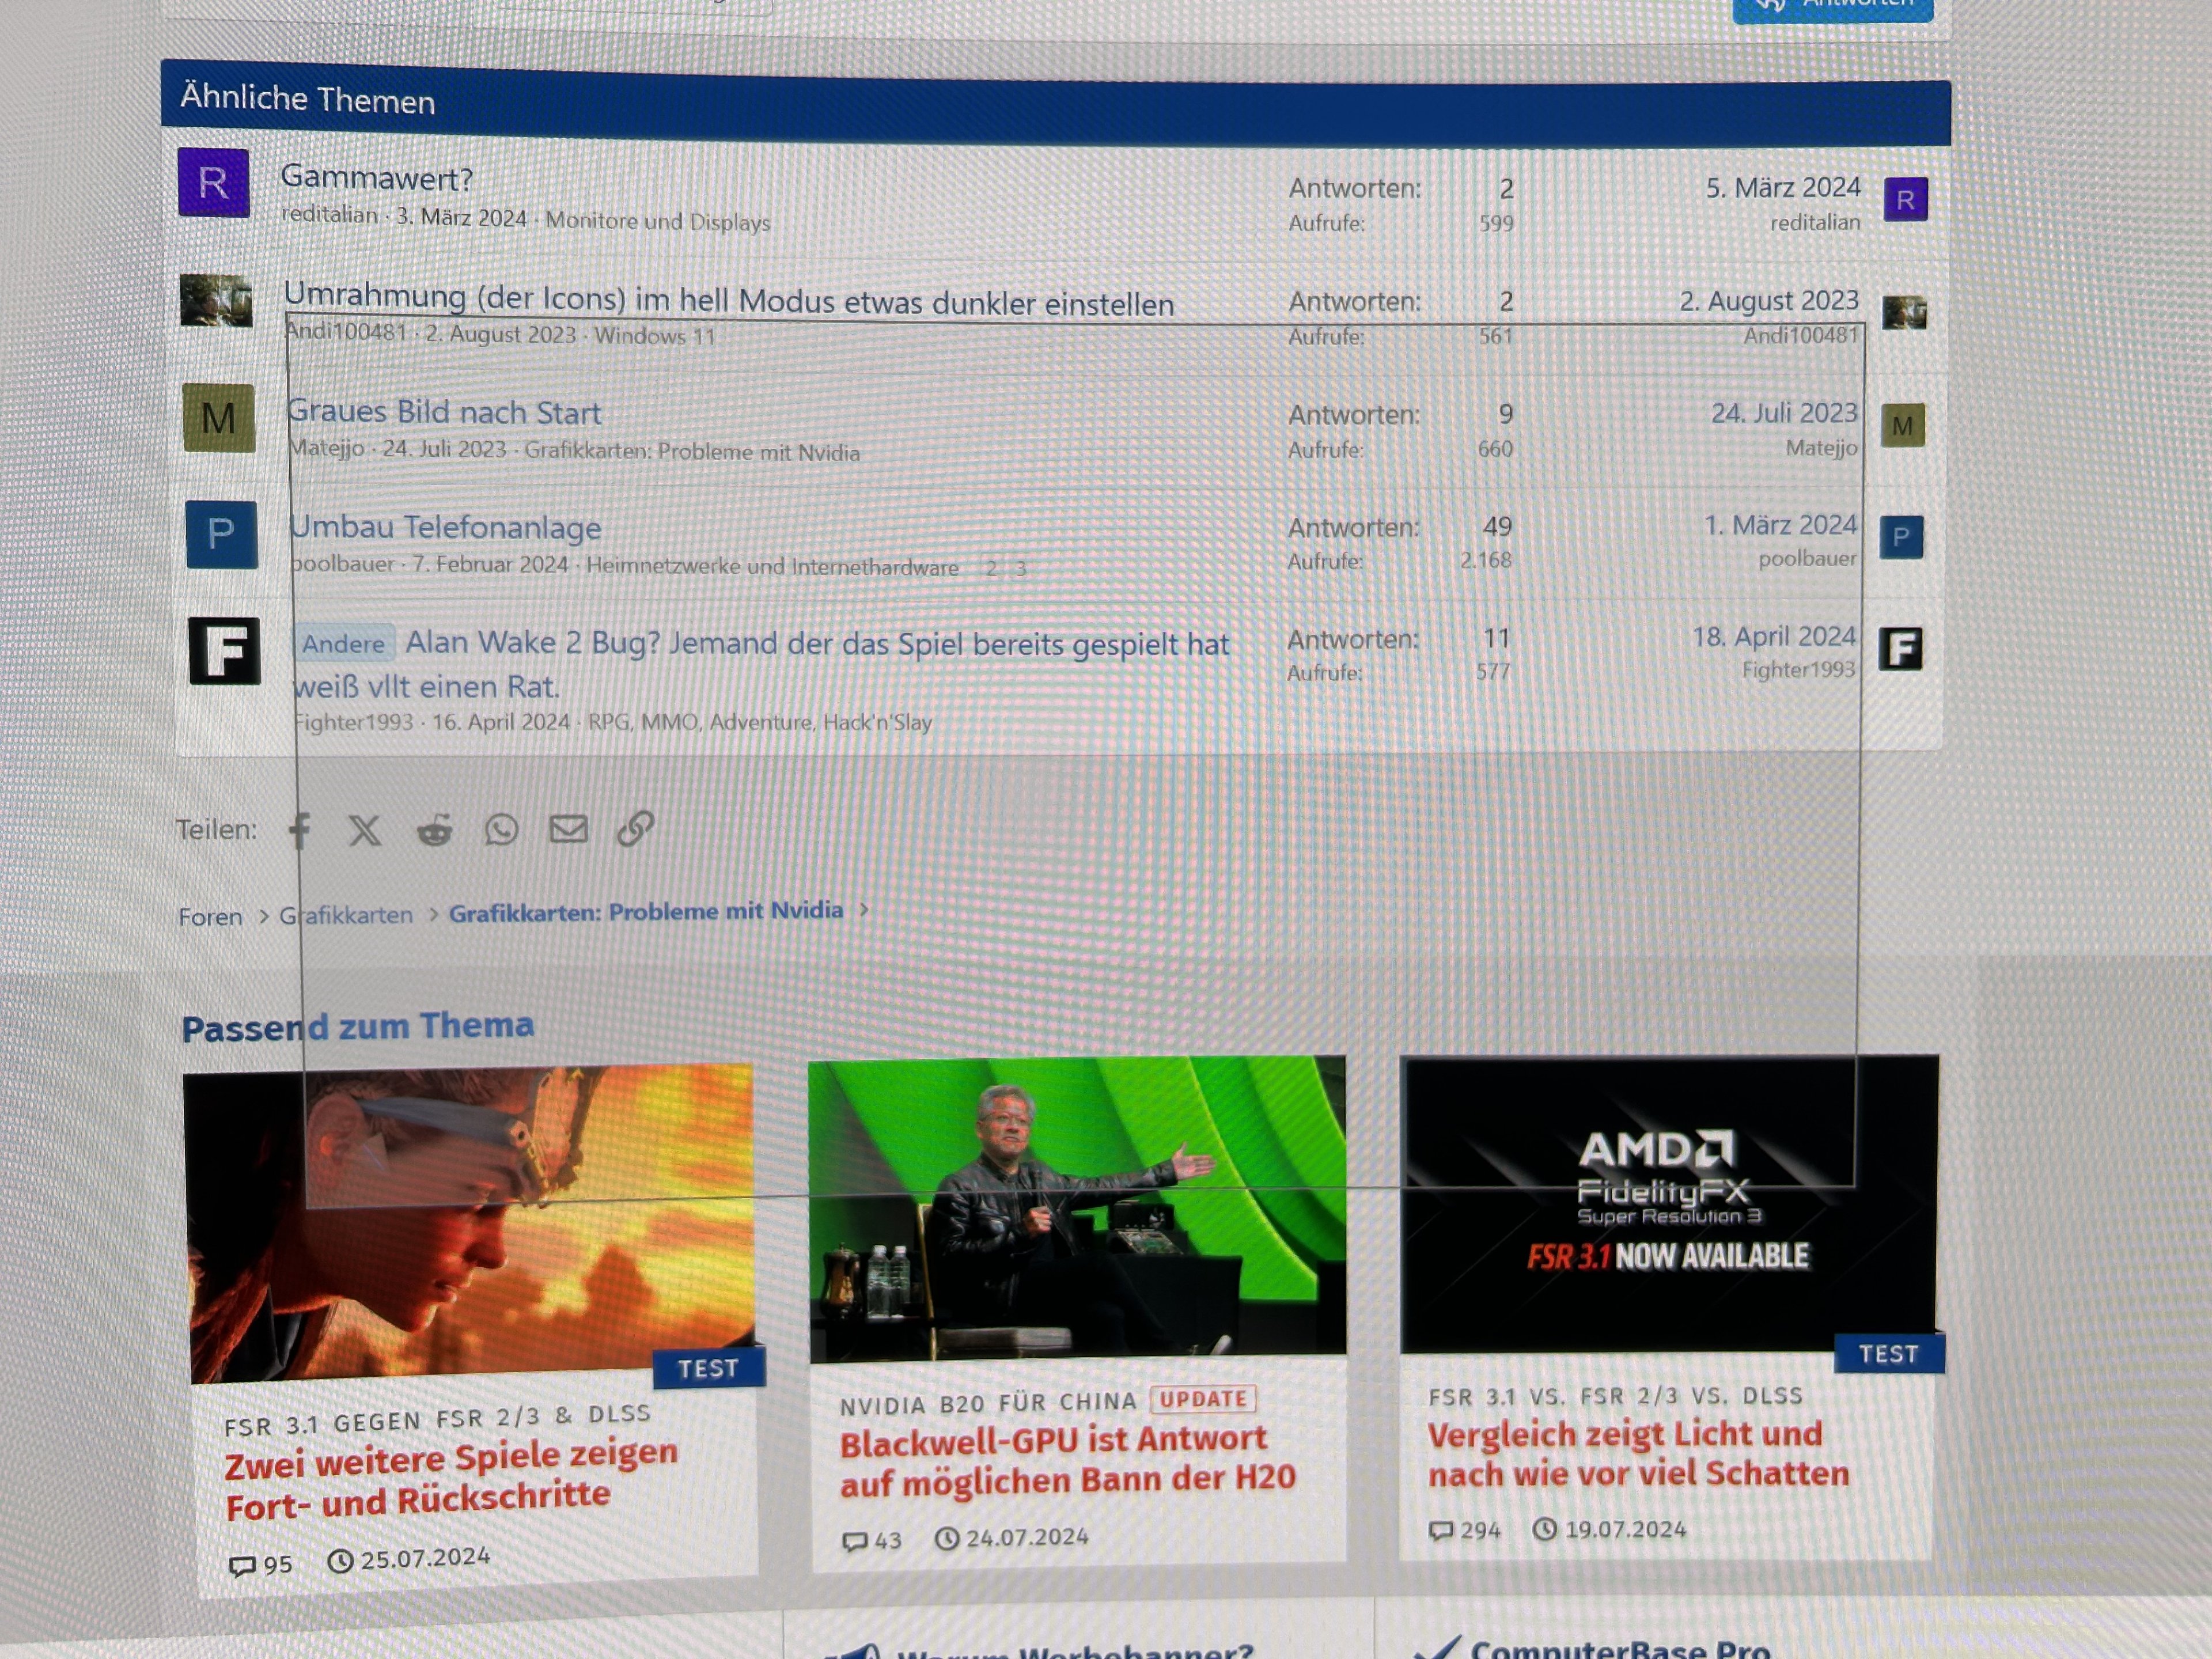Open the Gammawert? thread

pos(376,178)
